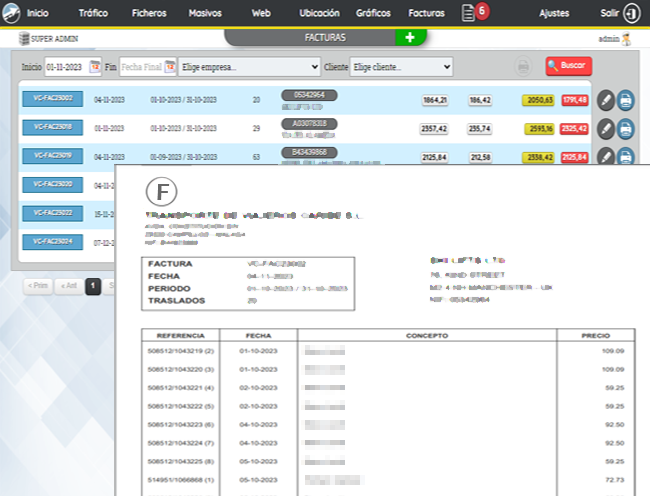Click the period 01-09-2023 / 31-10-2023 cell

pos(184,157)
